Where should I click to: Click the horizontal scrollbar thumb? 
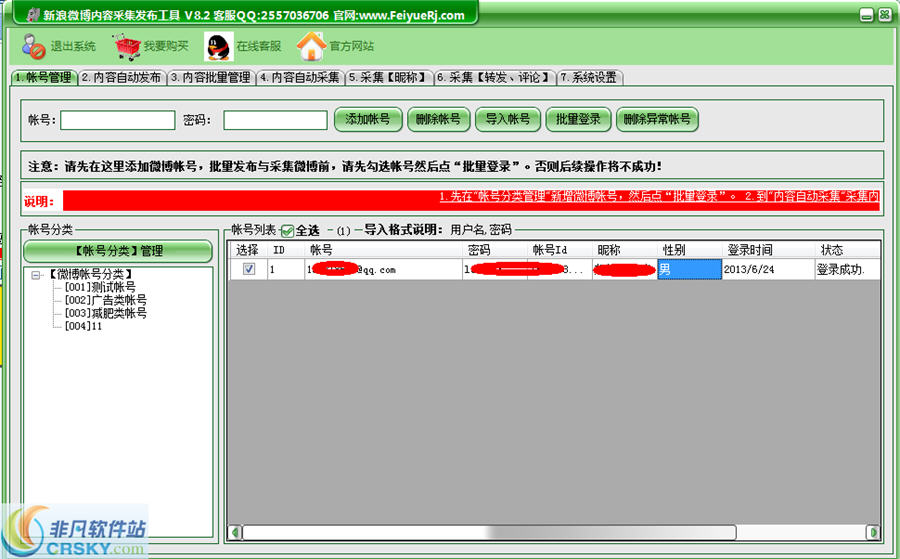489,533
